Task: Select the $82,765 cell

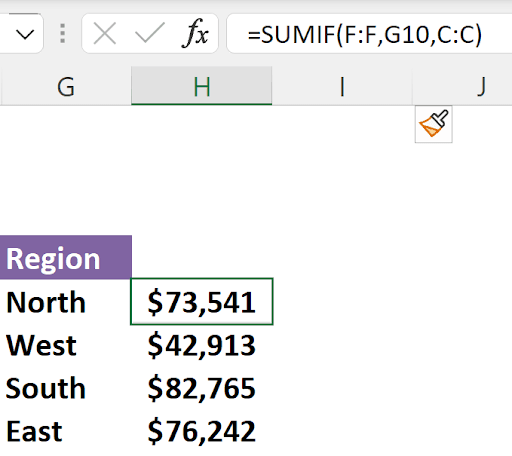Action: coord(202,388)
